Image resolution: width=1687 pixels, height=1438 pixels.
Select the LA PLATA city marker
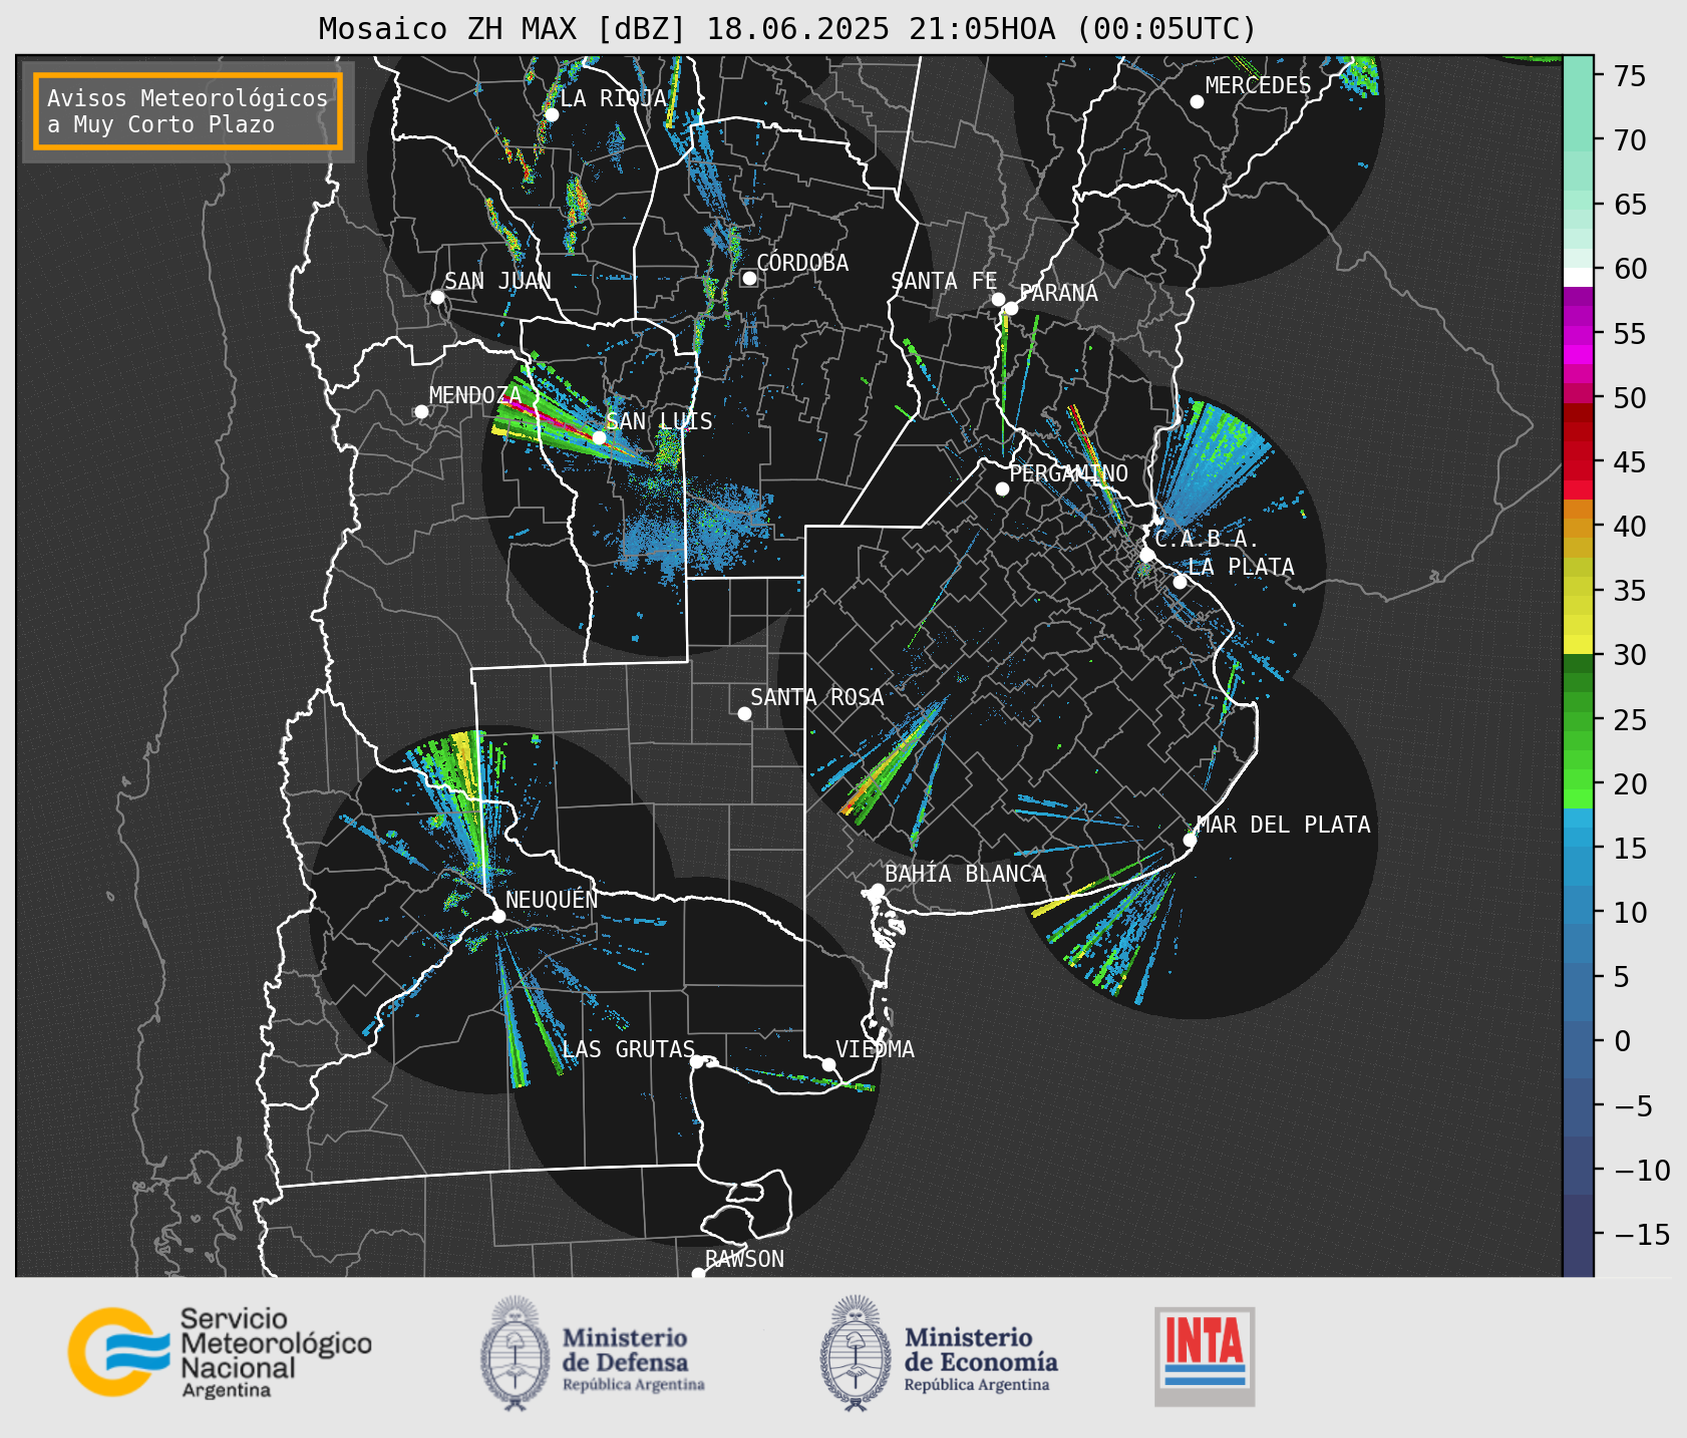[1180, 582]
